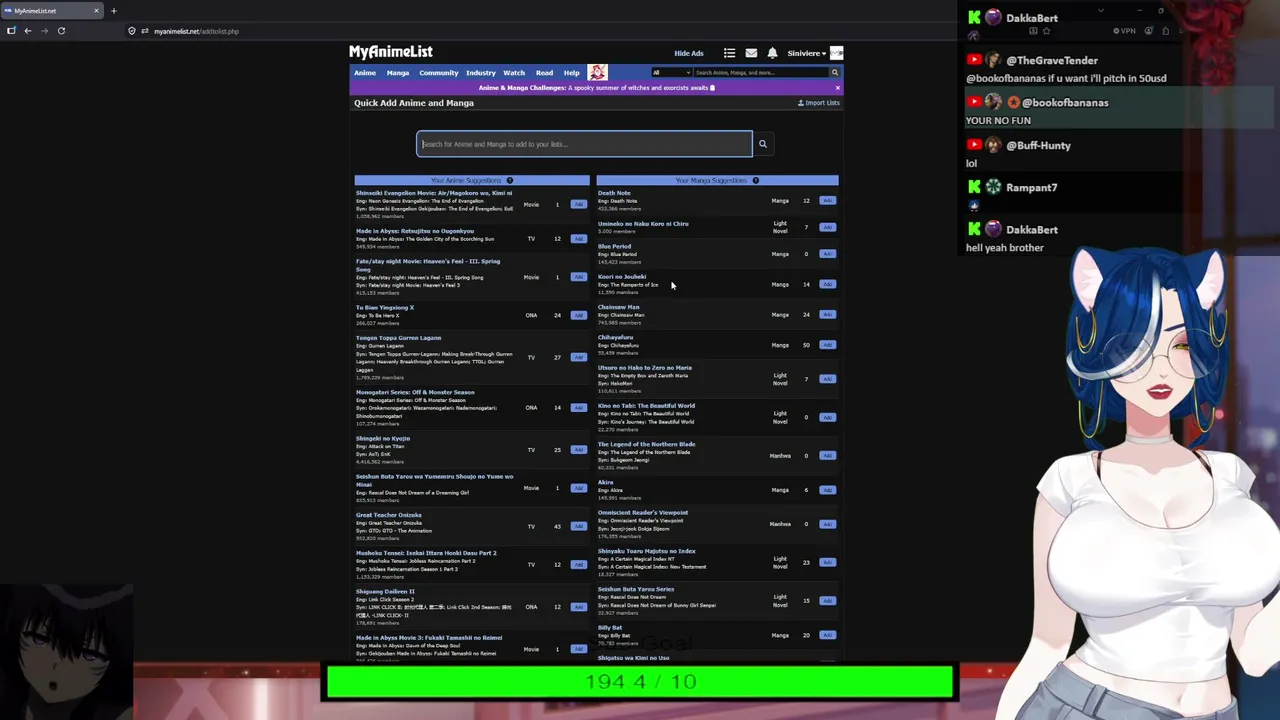Focus the navbar 'Search Anime, Manga, and more' field
This screenshot has height=720, width=1280.
[760, 72]
